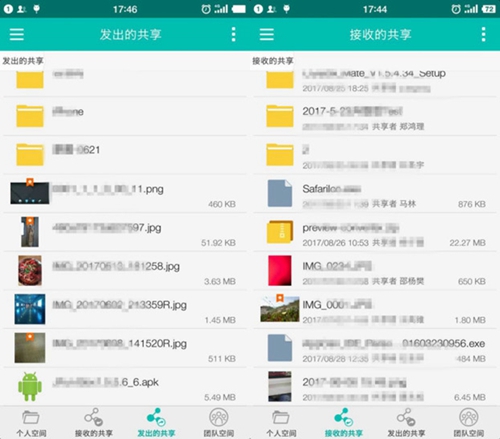Click the 22.27 MB size label
The height and width of the screenshot is (439, 500).
(x=467, y=243)
